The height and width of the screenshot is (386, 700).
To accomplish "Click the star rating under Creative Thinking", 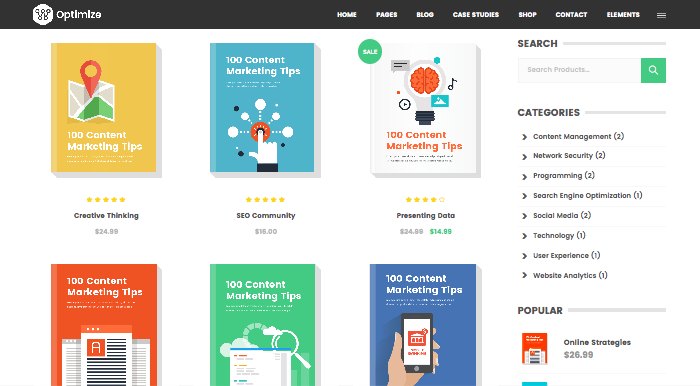I will (x=106, y=199).
